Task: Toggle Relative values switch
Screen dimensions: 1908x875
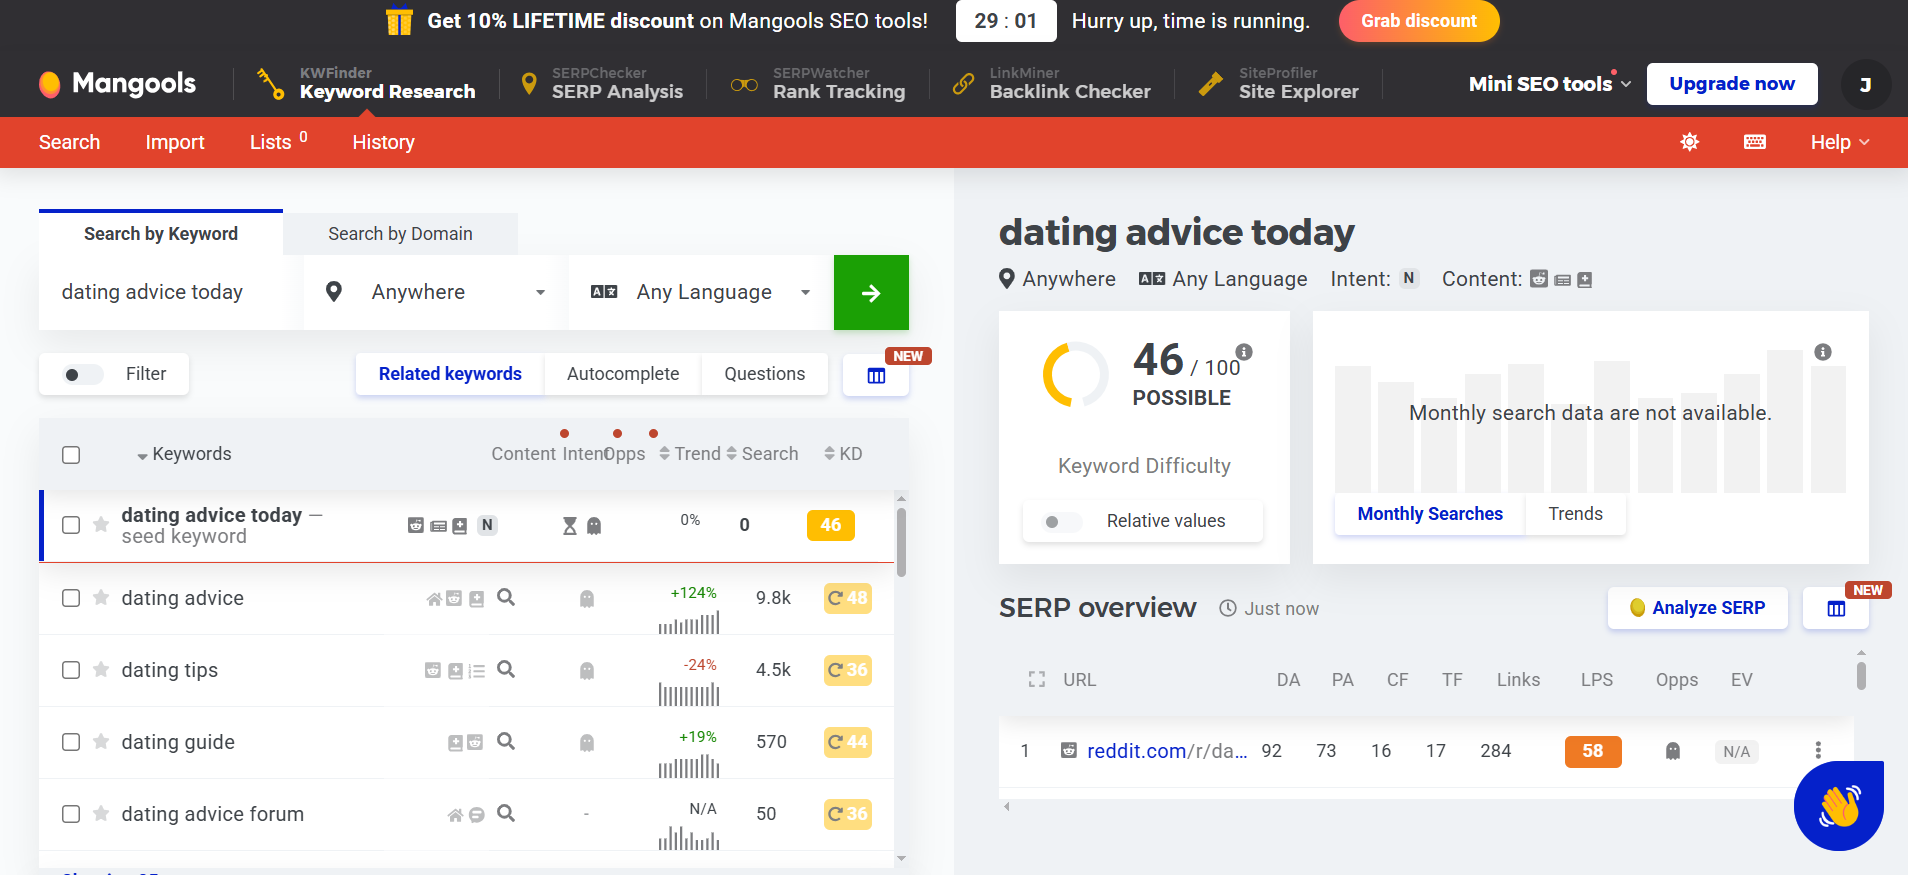Action: (x=1064, y=522)
